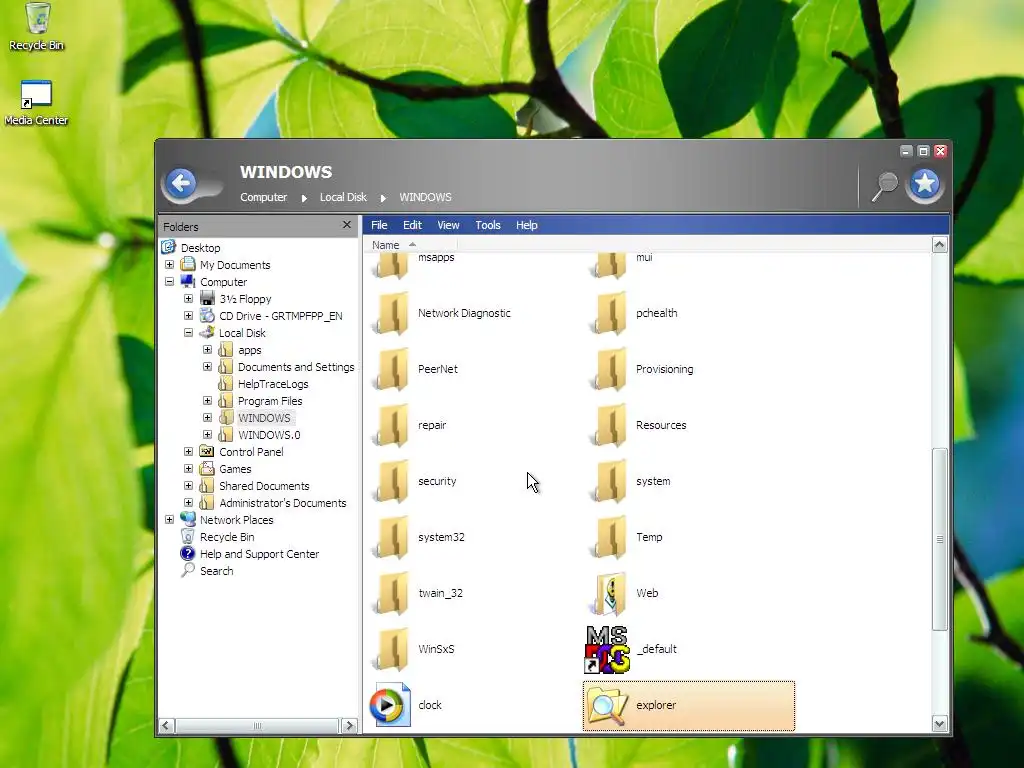Expand the WINDOWS.0 folder node
The height and width of the screenshot is (768, 1024).
(x=207, y=434)
